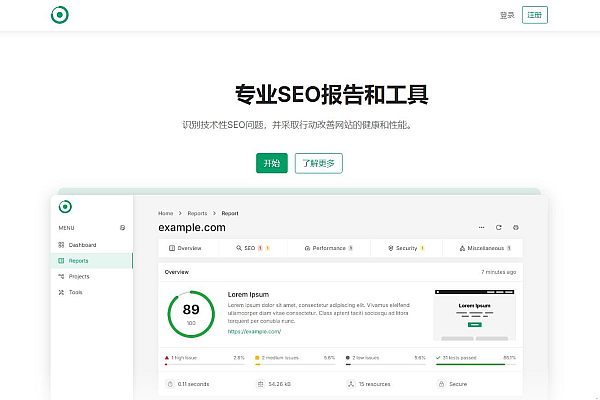This screenshot has height=400, width=600.
Task: Click the tests passed label
Action: click(x=459, y=358)
